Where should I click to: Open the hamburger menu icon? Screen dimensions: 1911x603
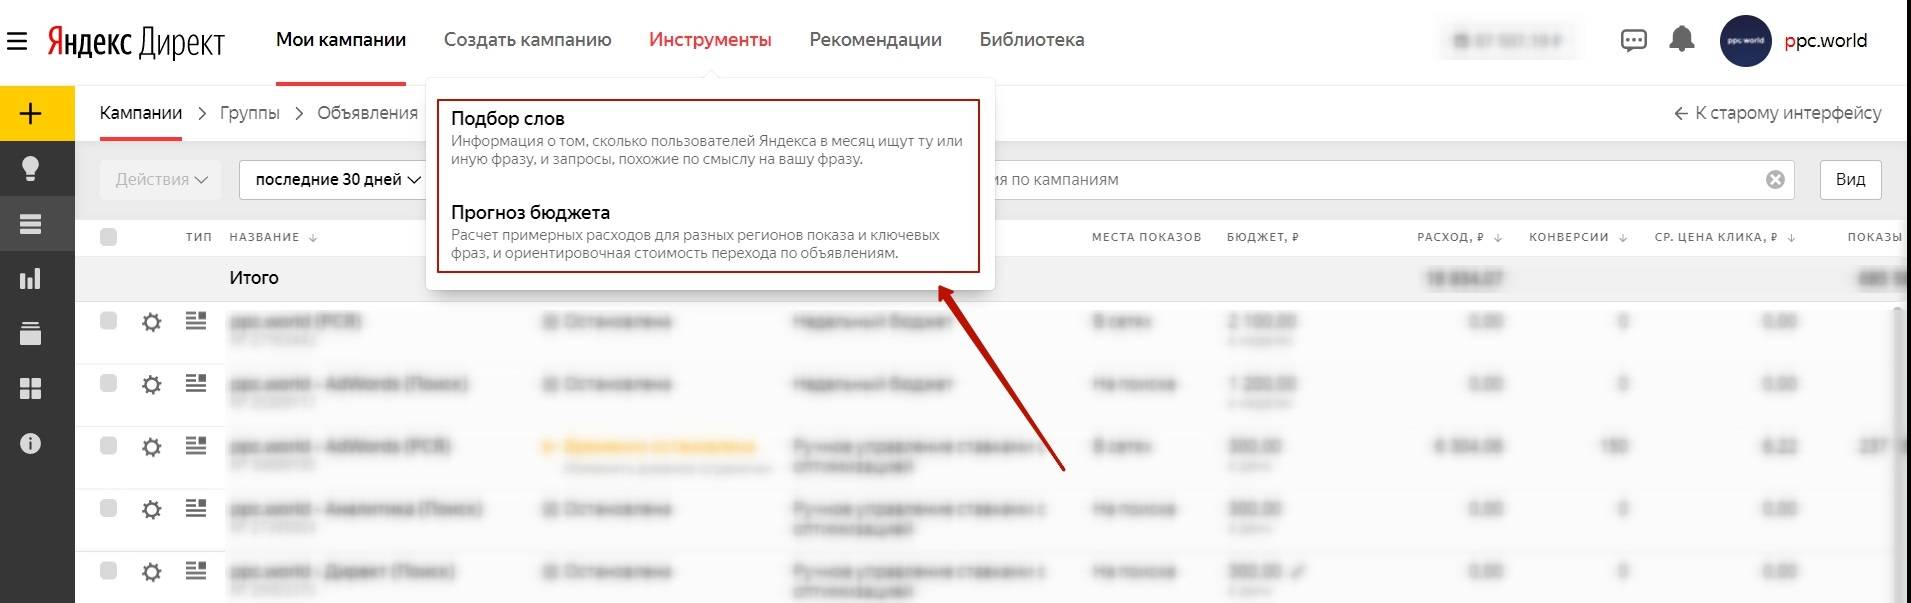[17, 41]
